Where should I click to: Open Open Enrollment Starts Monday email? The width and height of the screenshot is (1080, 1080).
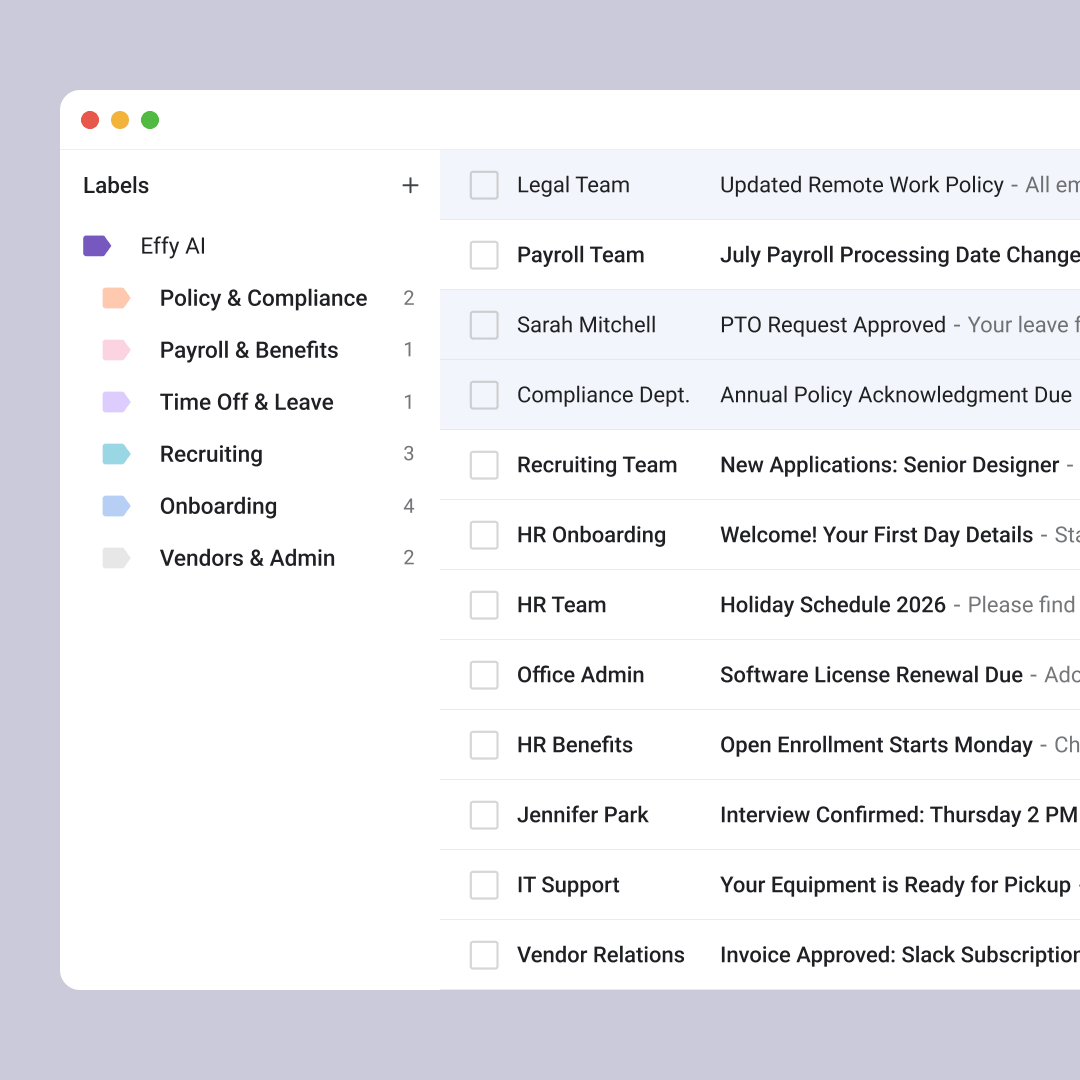(x=876, y=745)
